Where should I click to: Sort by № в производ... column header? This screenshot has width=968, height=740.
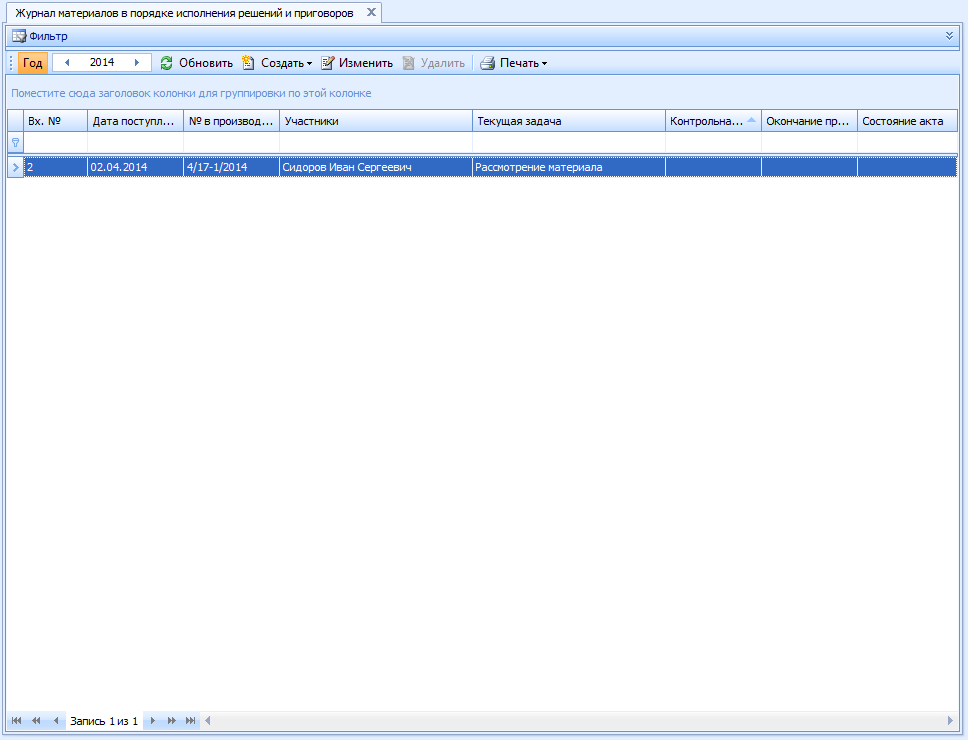point(232,121)
